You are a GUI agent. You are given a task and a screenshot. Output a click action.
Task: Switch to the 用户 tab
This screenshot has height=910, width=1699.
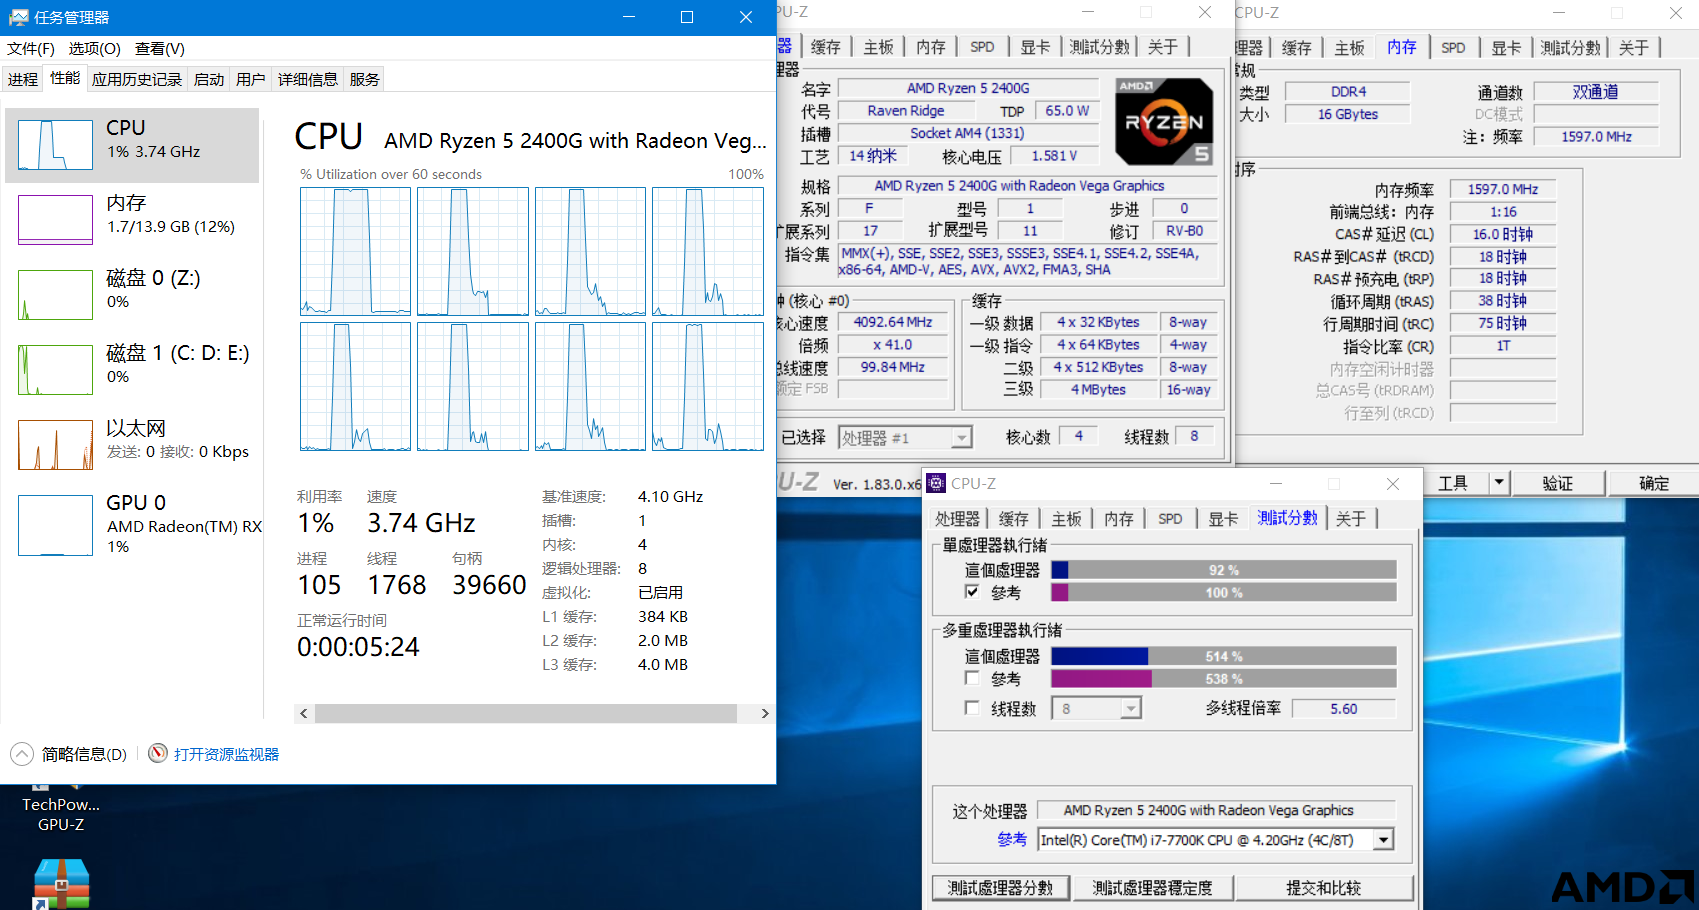(251, 79)
